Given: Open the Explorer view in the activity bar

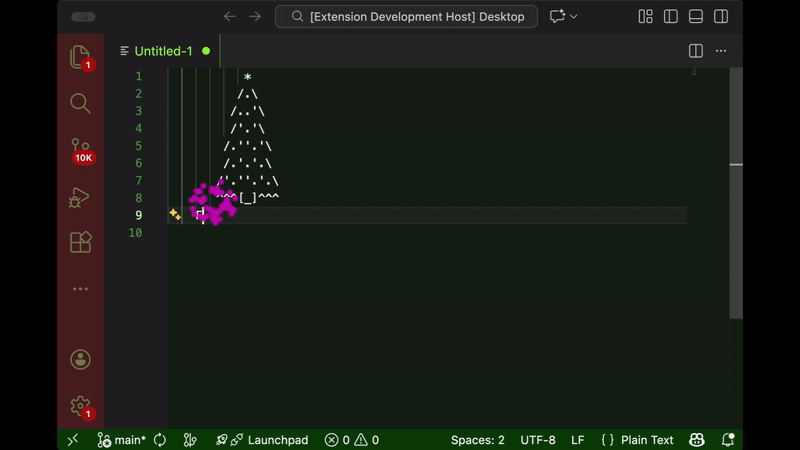Looking at the screenshot, I should pyautogui.click(x=80, y=57).
